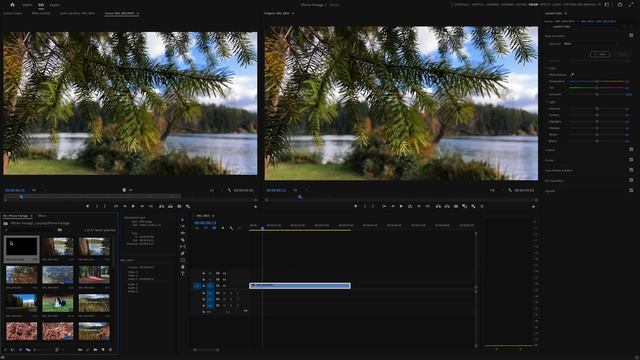Add a marker in the Program monitor transport
The width and height of the screenshot is (640, 360).
pos(356,207)
